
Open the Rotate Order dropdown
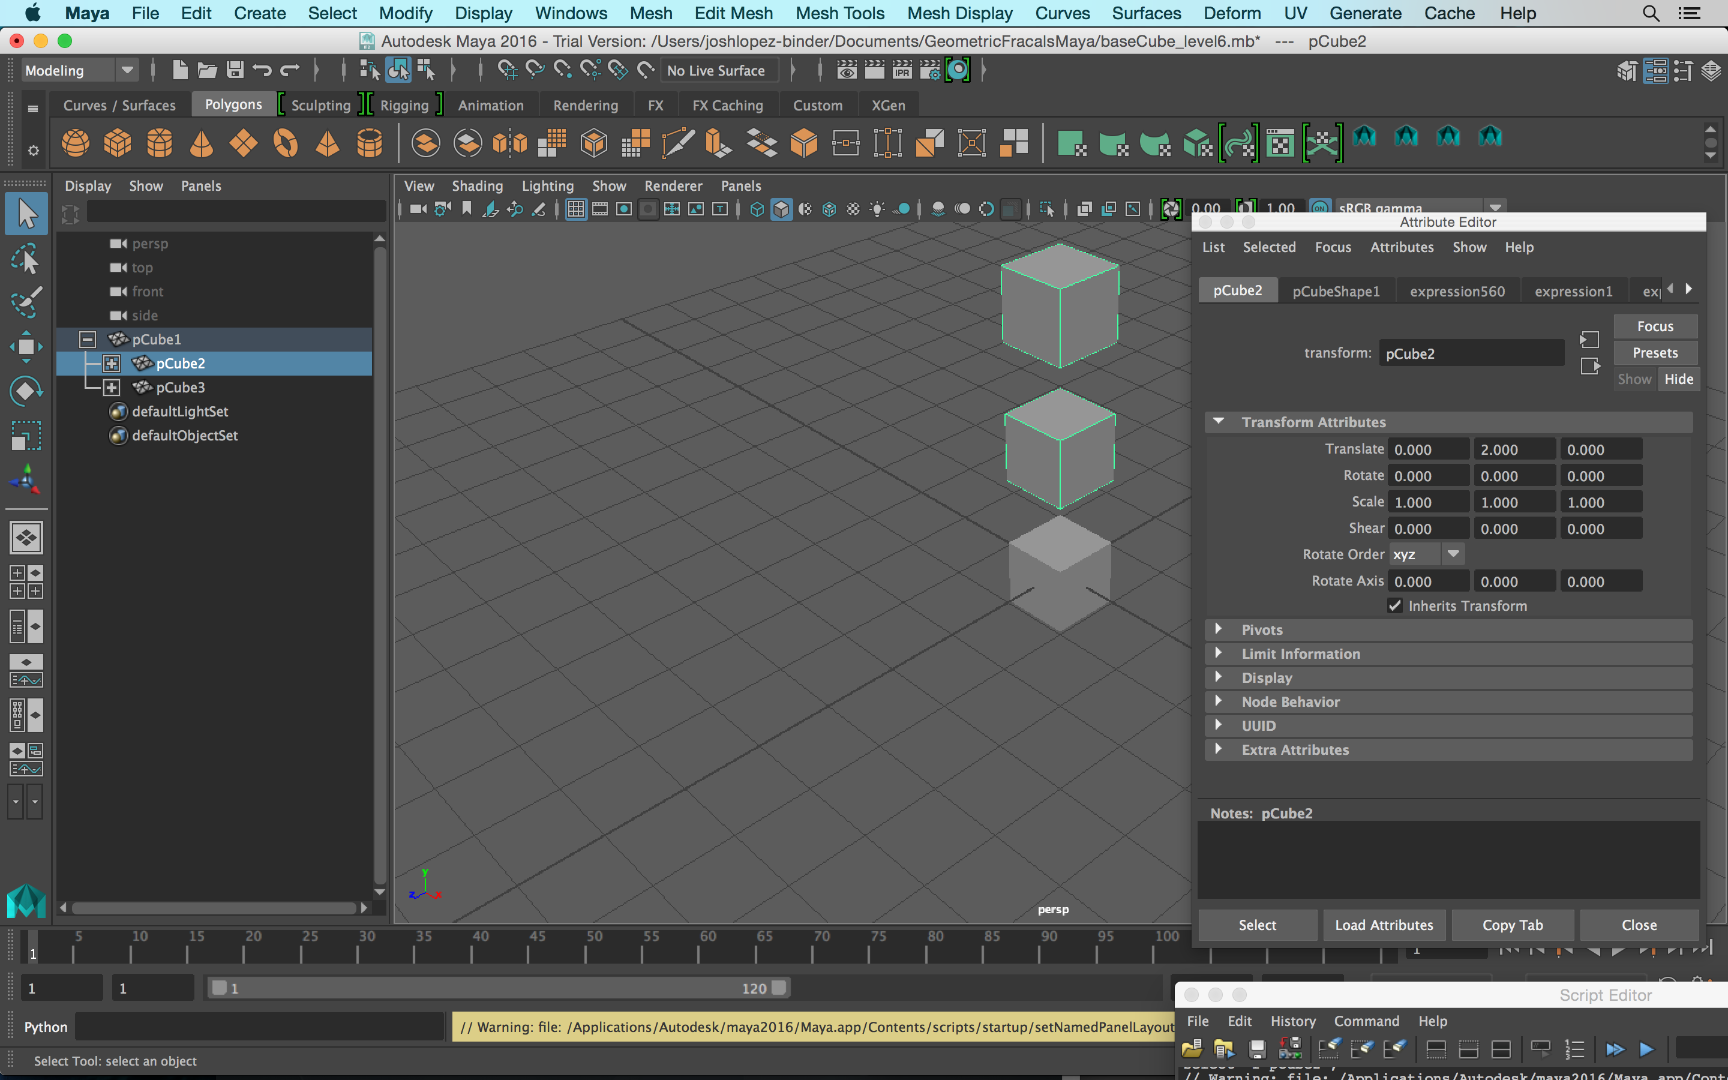click(x=1427, y=554)
